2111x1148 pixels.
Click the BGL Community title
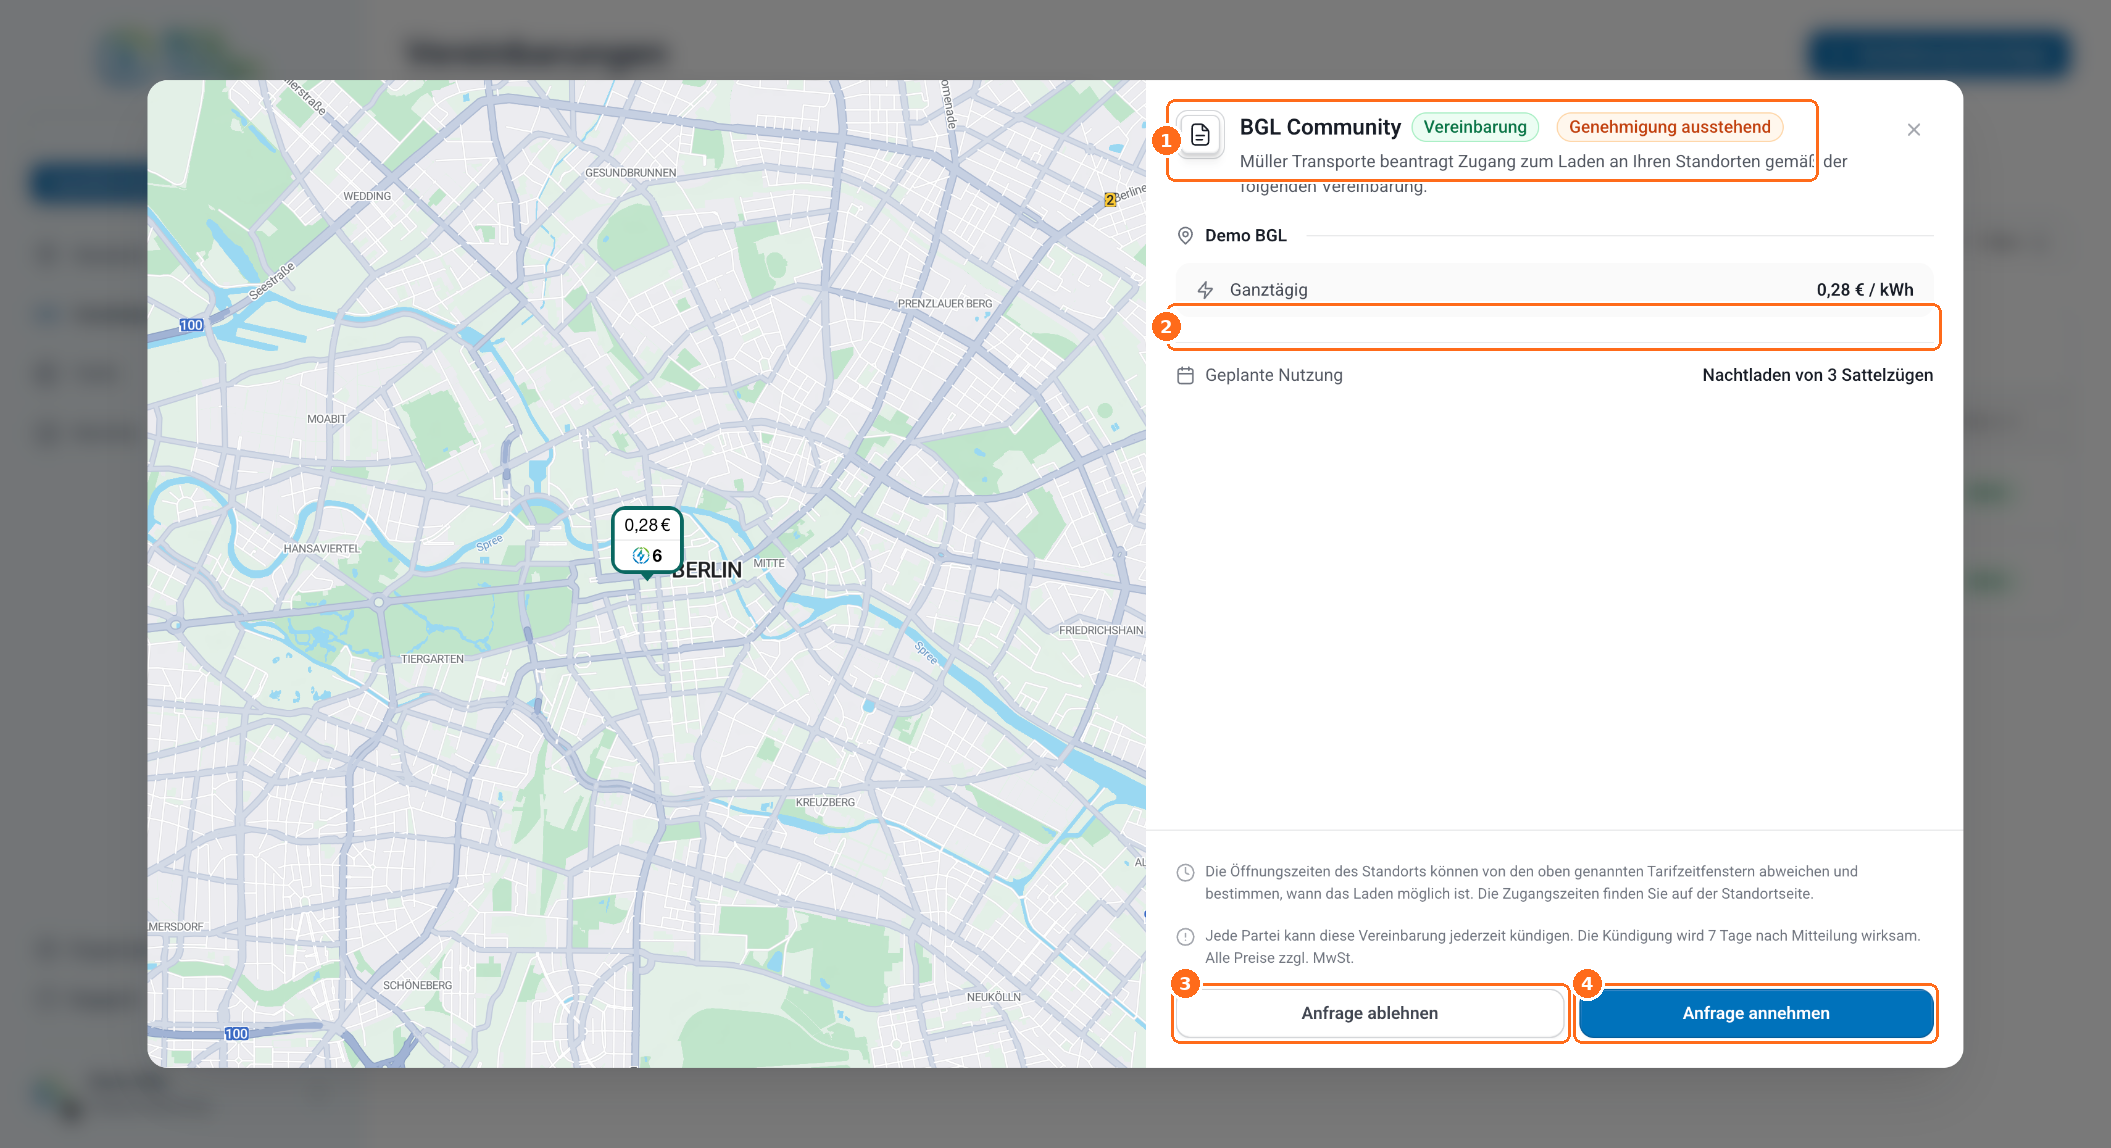pos(1320,127)
